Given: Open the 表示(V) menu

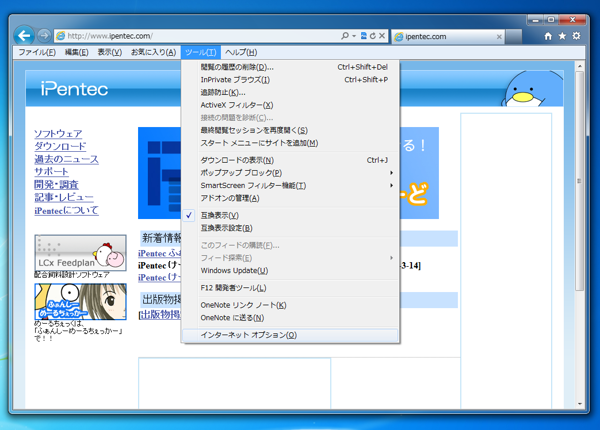Looking at the screenshot, I should (110, 52).
